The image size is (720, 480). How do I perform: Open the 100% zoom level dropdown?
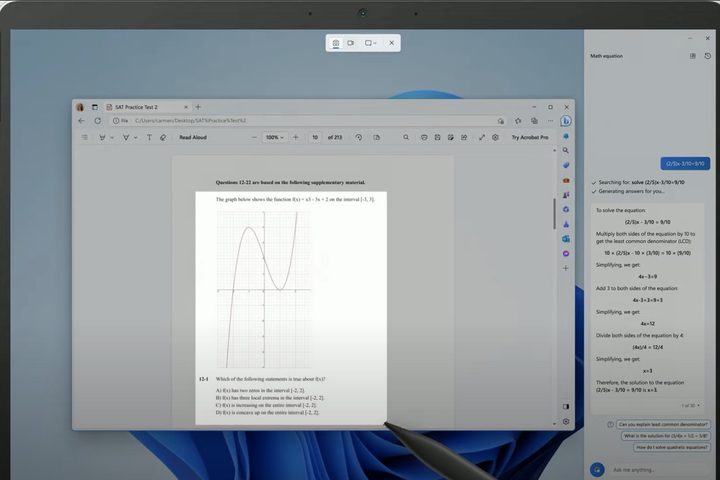pyautogui.click(x=275, y=137)
